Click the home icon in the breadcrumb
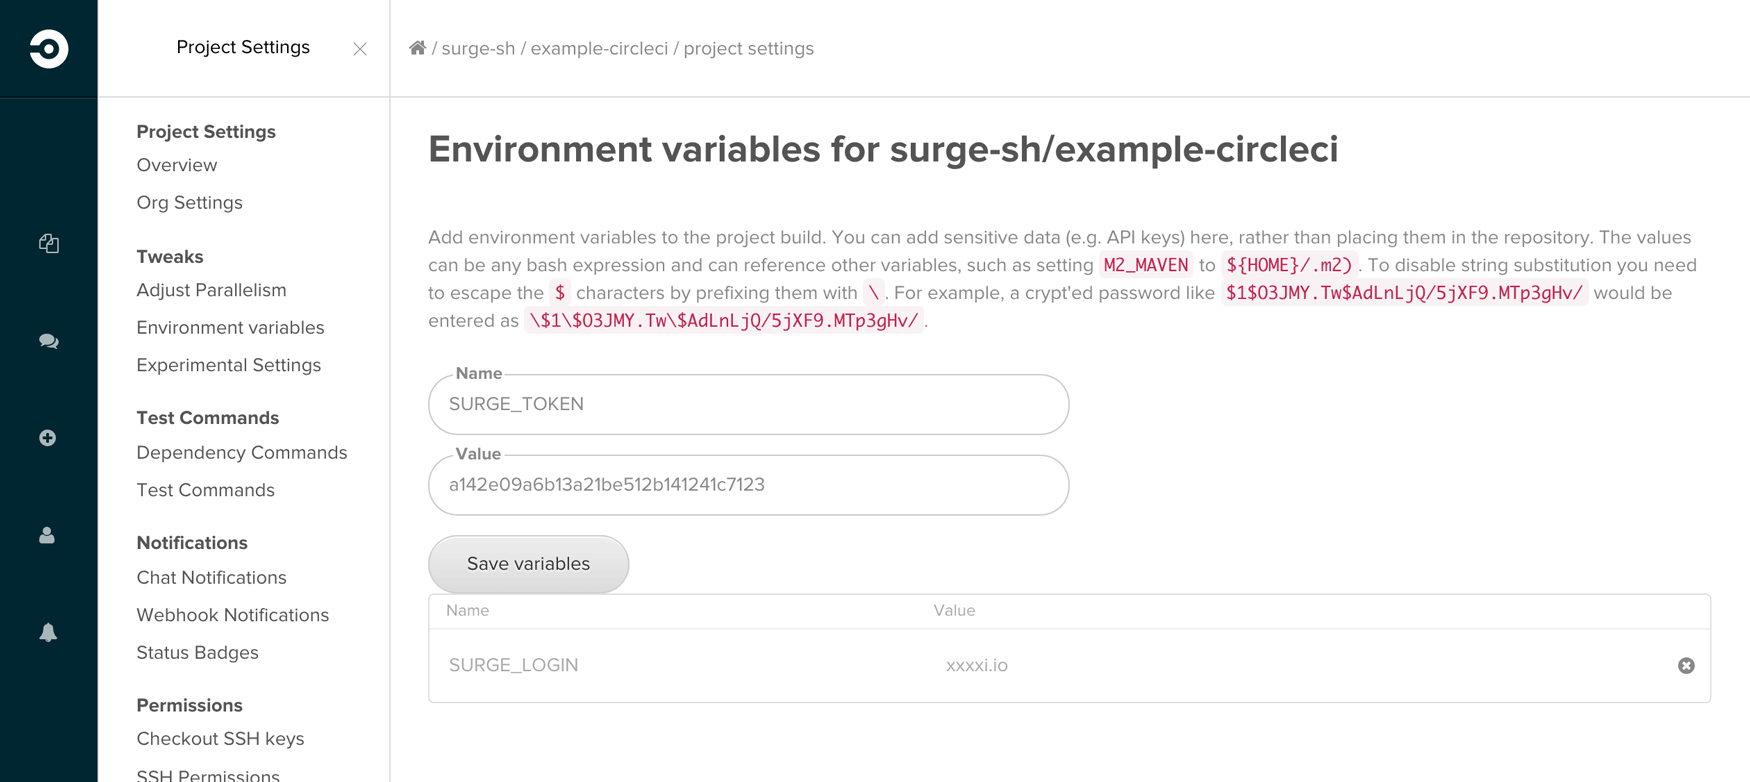The image size is (1750, 782). coord(418,48)
